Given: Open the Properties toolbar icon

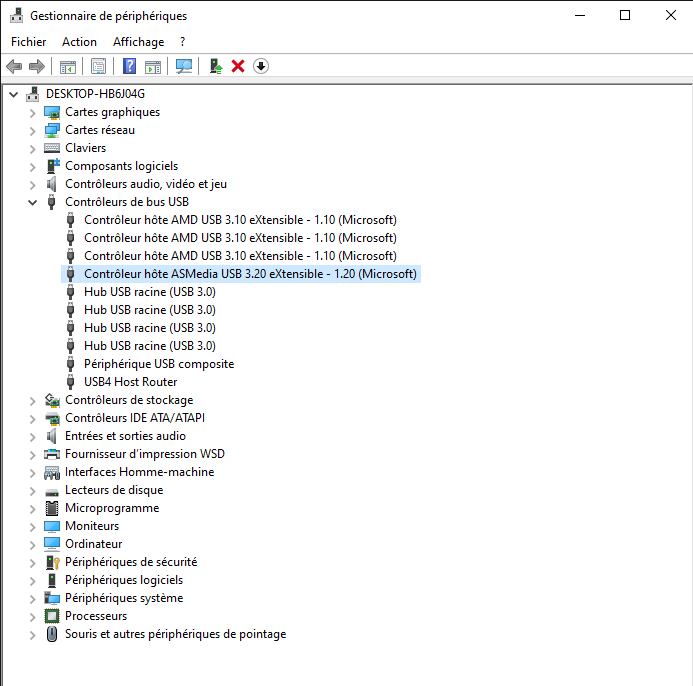Looking at the screenshot, I should coord(99,67).
